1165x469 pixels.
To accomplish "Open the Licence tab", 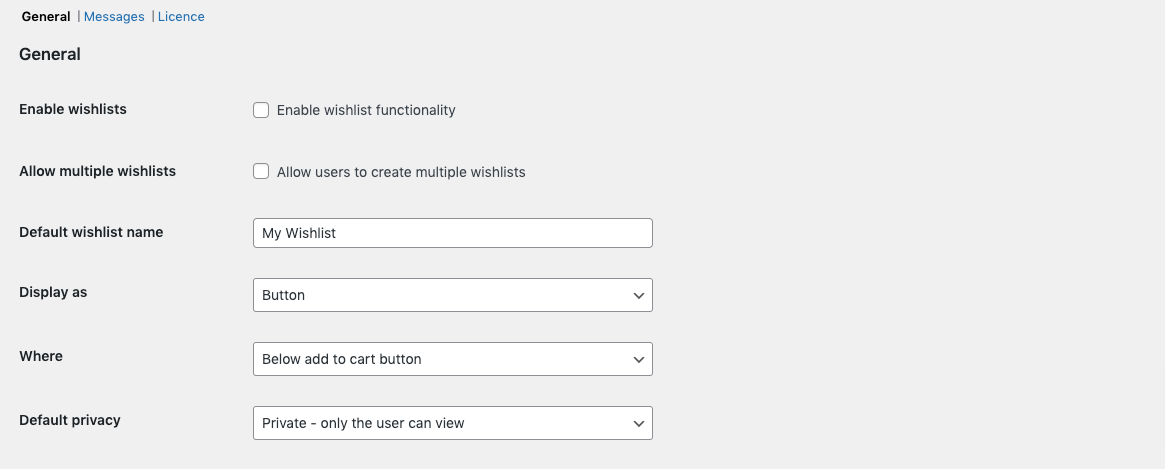I will pos(181,17).
